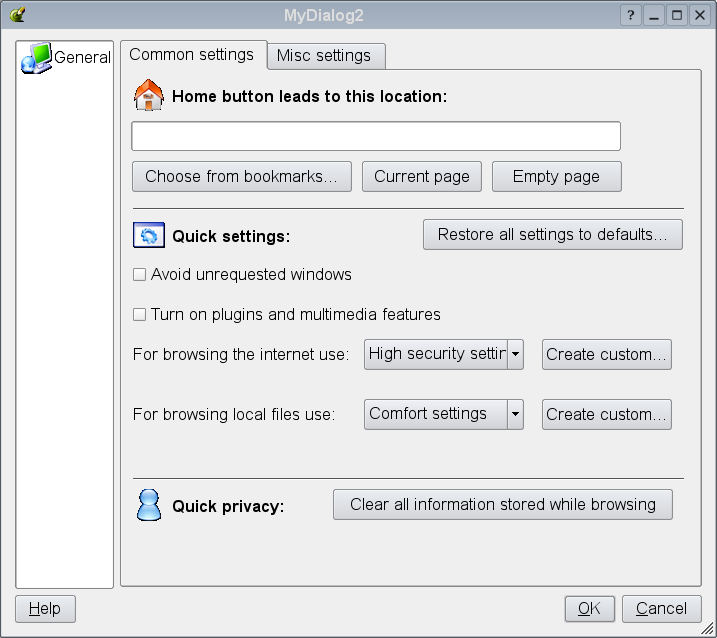Switch to the Misc settings tab

coord(326,56)
